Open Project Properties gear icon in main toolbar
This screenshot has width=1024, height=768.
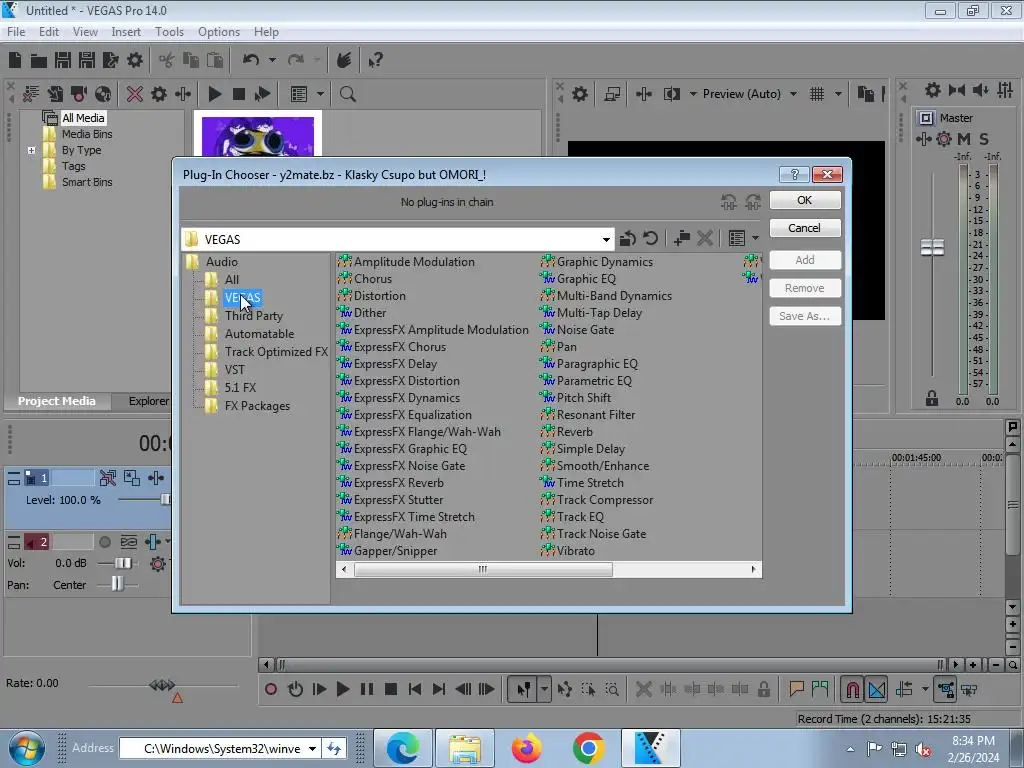point(135,61)
